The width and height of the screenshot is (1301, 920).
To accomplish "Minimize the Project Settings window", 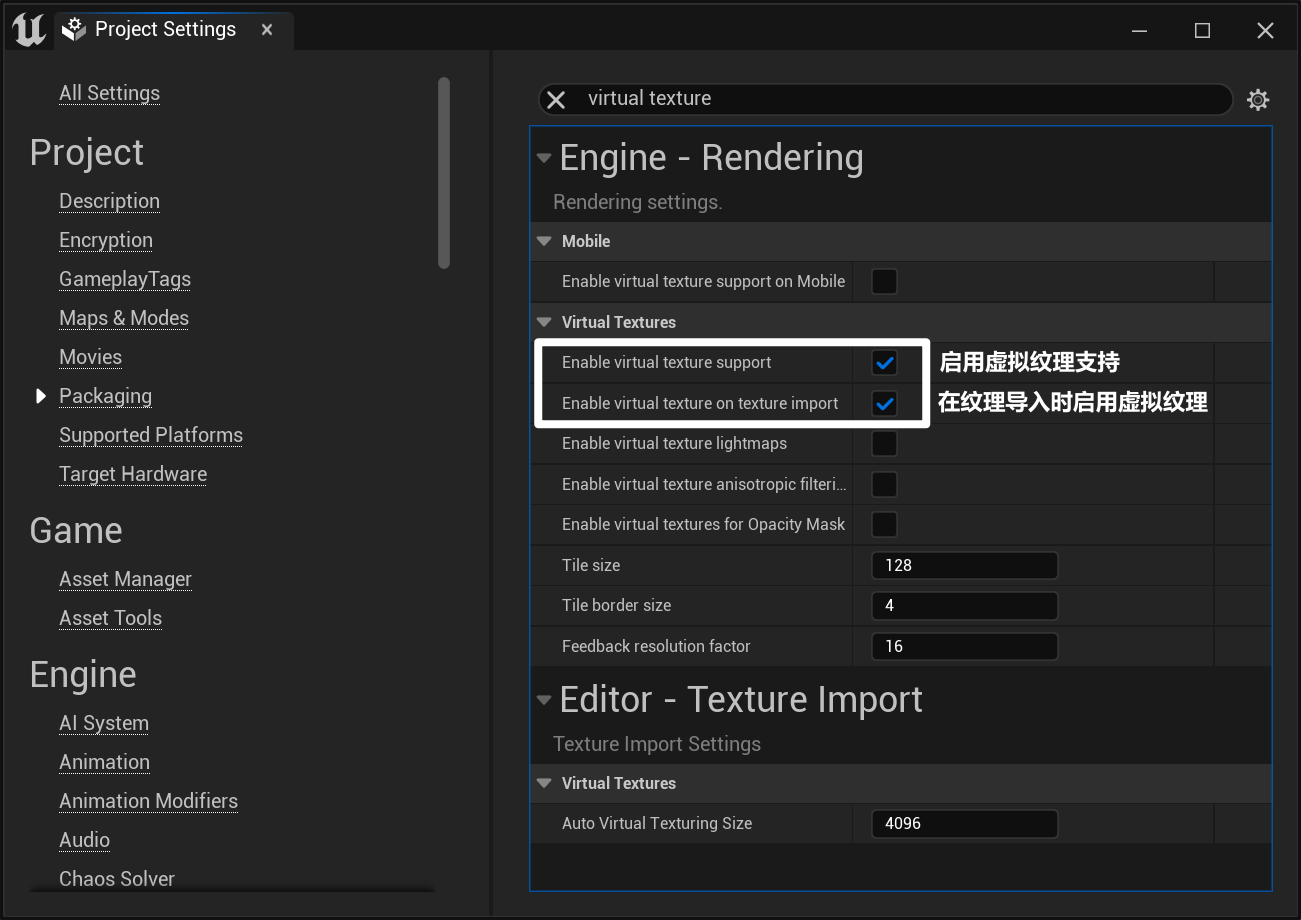I will 1140,30.
